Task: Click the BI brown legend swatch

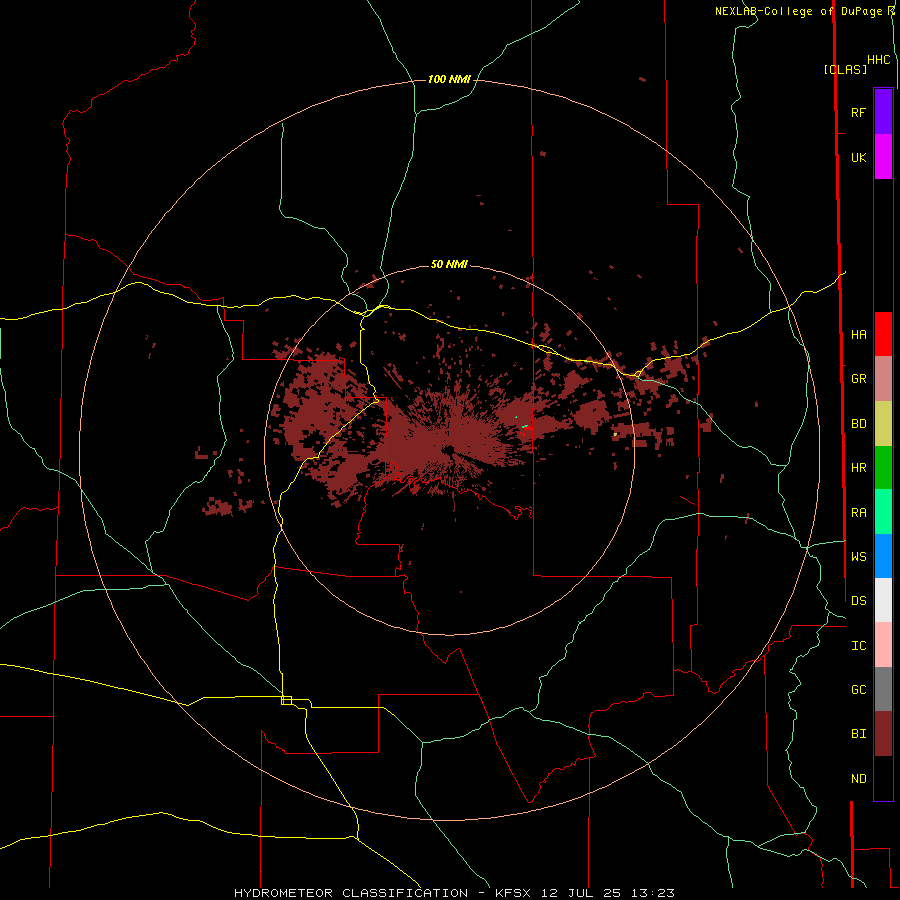Action: pos(883,734)
